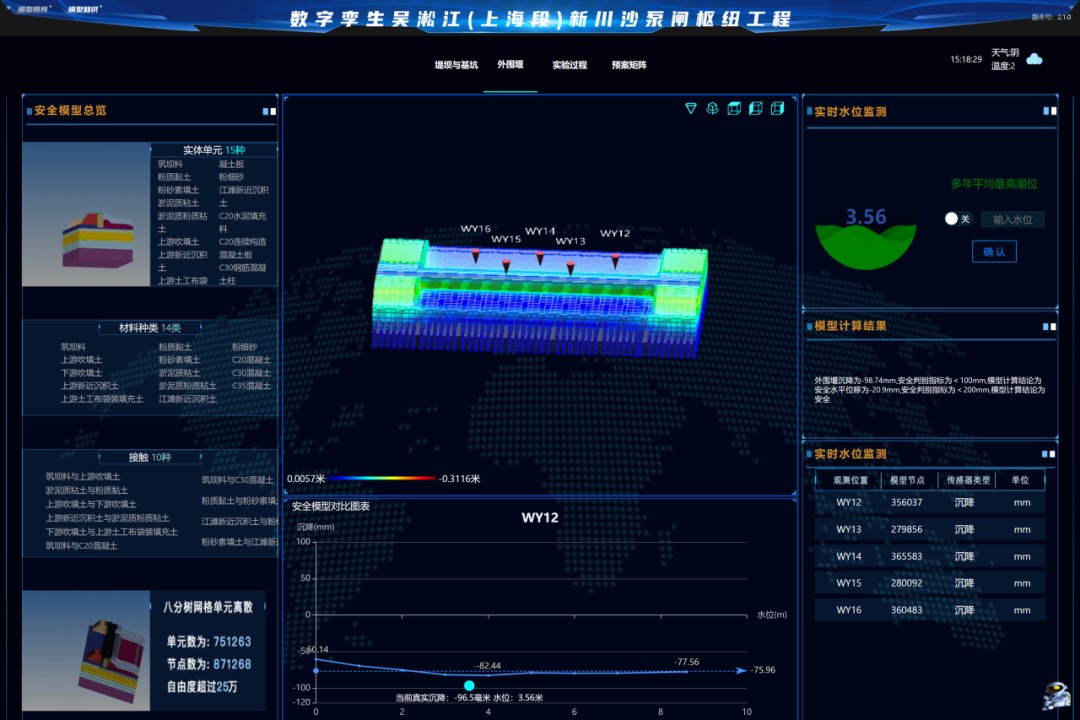Image resolution: width=1080 pixels, height=720 pixels.
Task: Click the cyan water level marker on chart
Action: (469, 685)
